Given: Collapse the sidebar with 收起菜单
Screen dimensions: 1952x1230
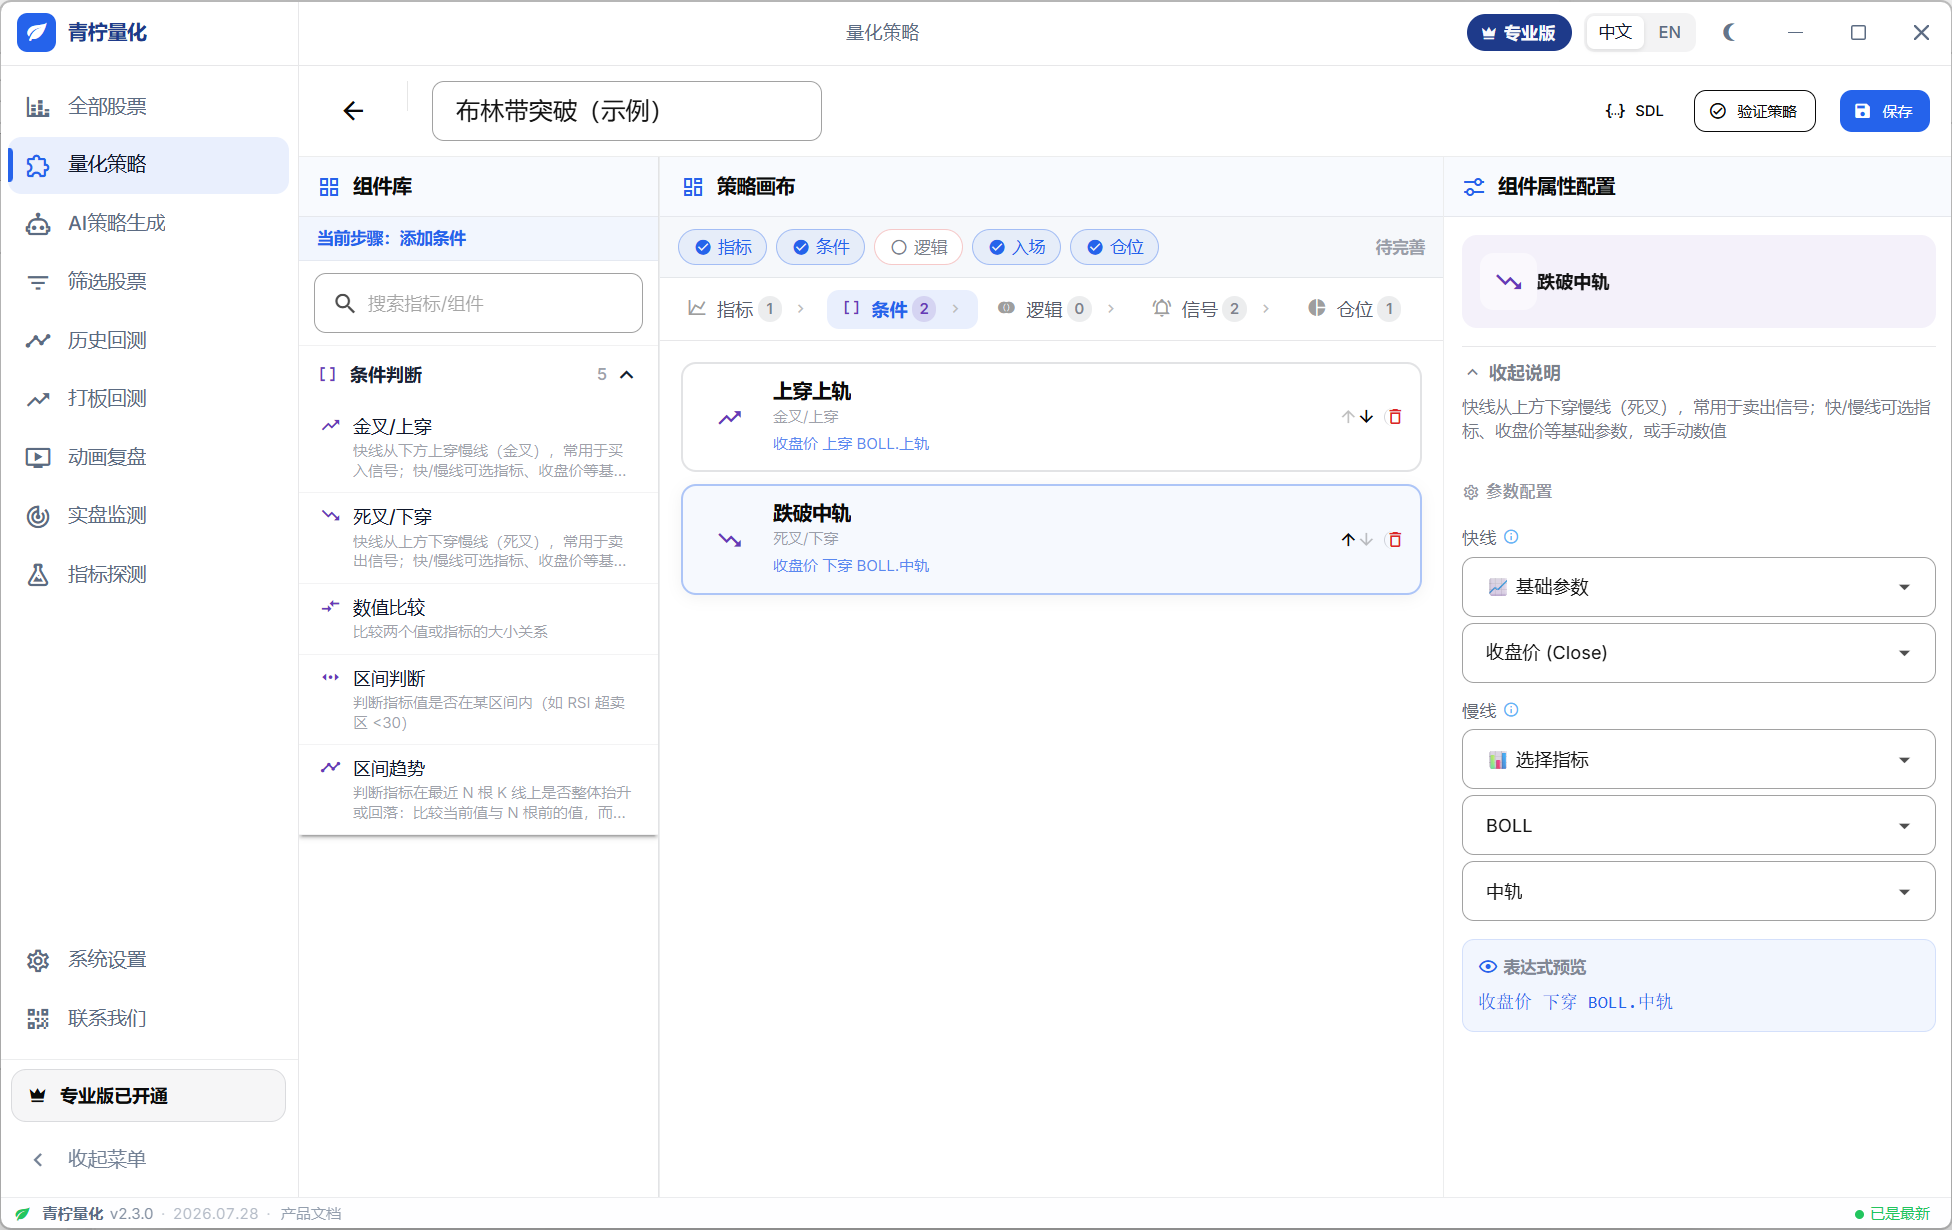Looking at the screenshot, I should coord(148,1159).
